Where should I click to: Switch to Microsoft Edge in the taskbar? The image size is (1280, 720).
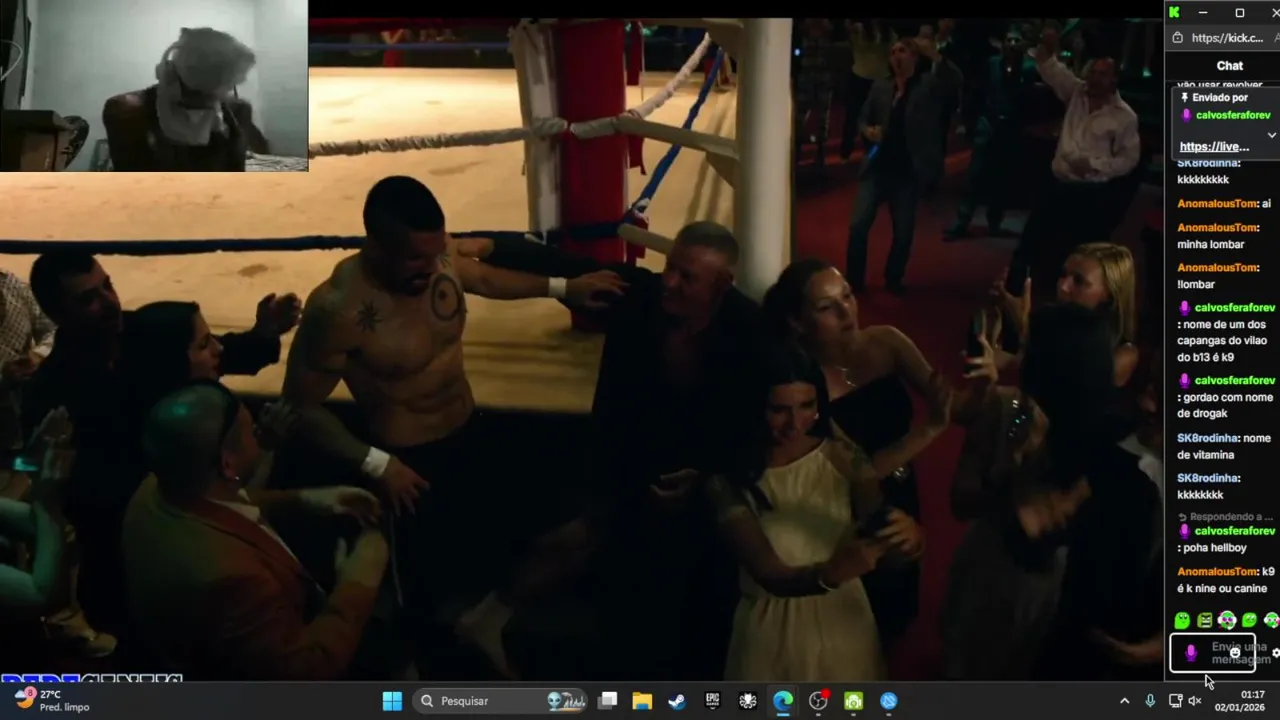click(783, 701)
